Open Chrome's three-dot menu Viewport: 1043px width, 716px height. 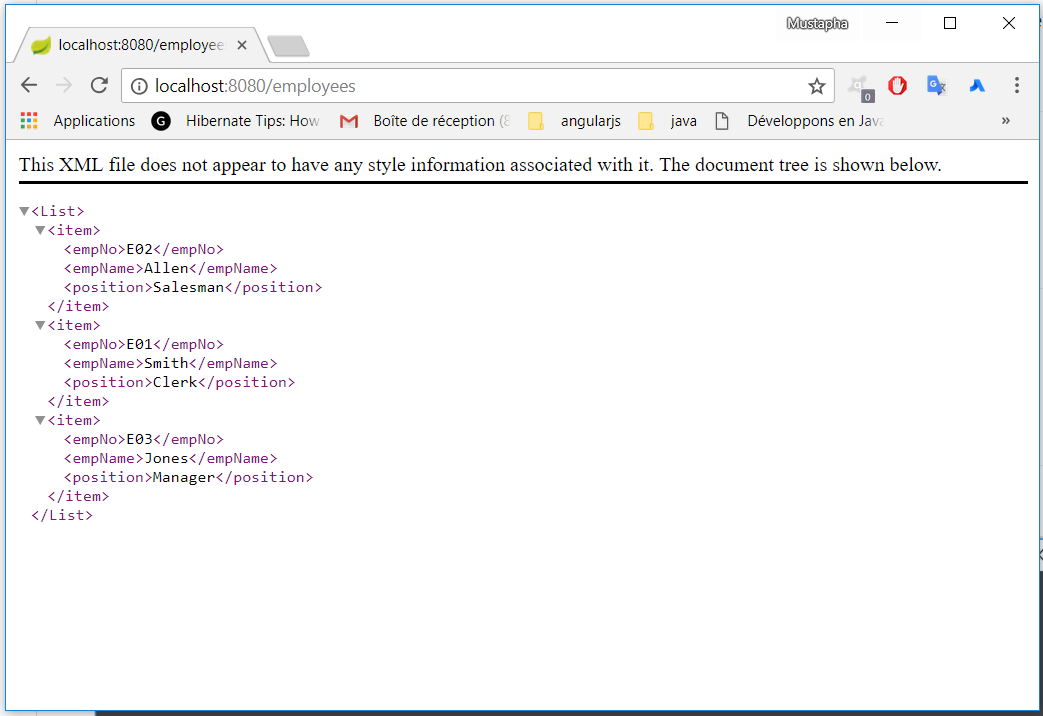pos(1017,85)
